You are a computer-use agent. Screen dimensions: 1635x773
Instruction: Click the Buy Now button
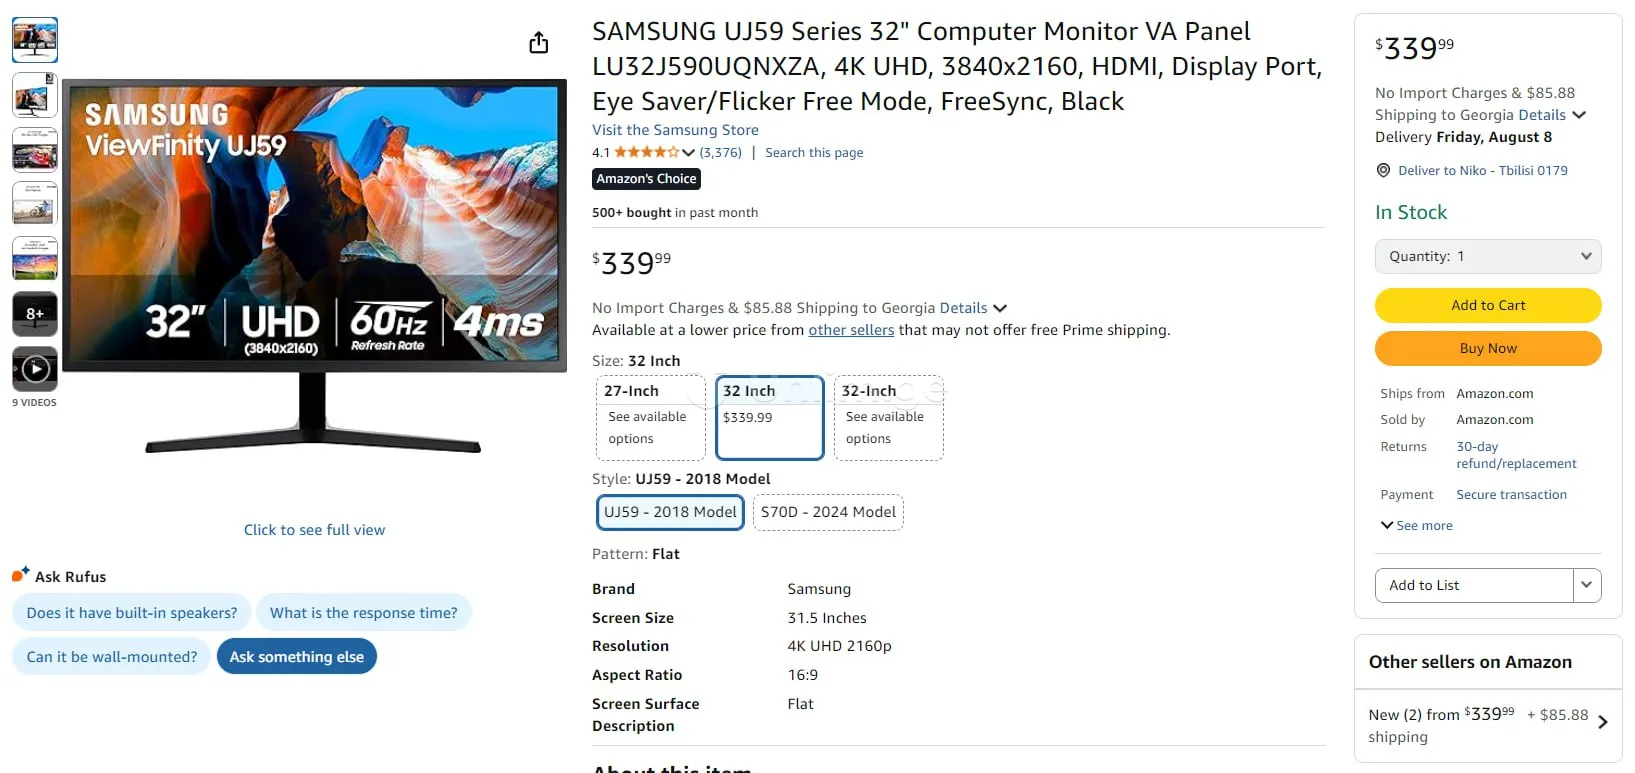(1487, 349)
